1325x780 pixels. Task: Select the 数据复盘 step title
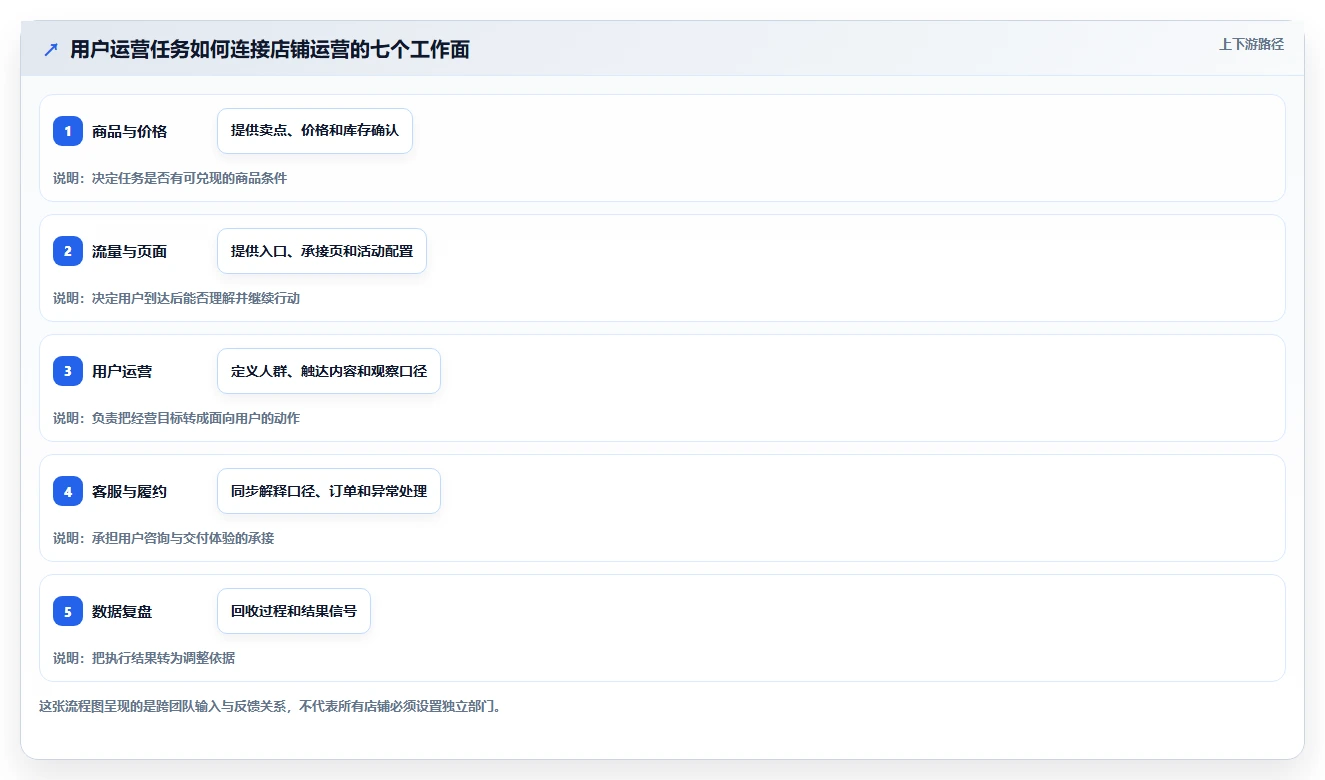pyautogui.click(x=122, y=611)
